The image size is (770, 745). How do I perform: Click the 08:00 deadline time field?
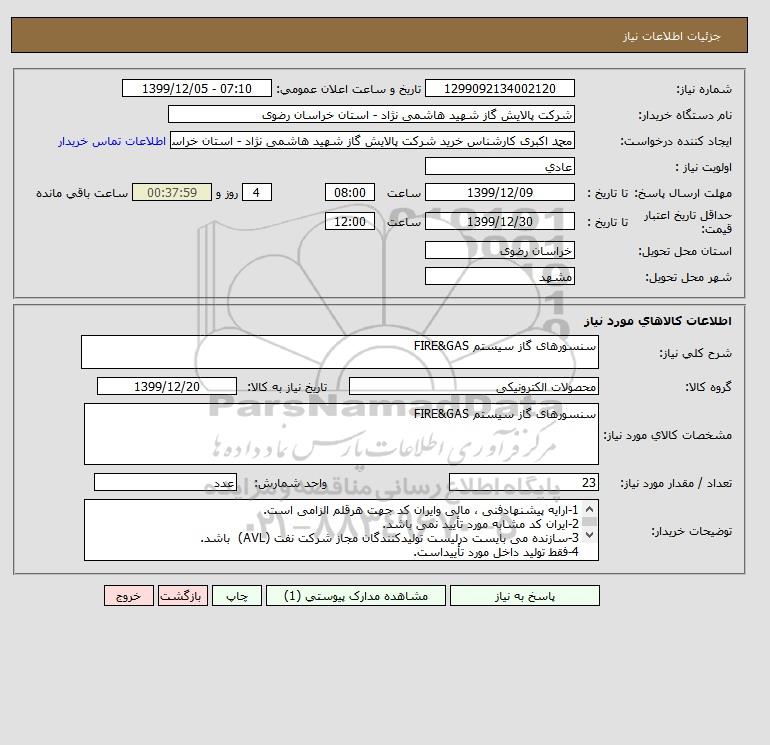tap(350, 193)
